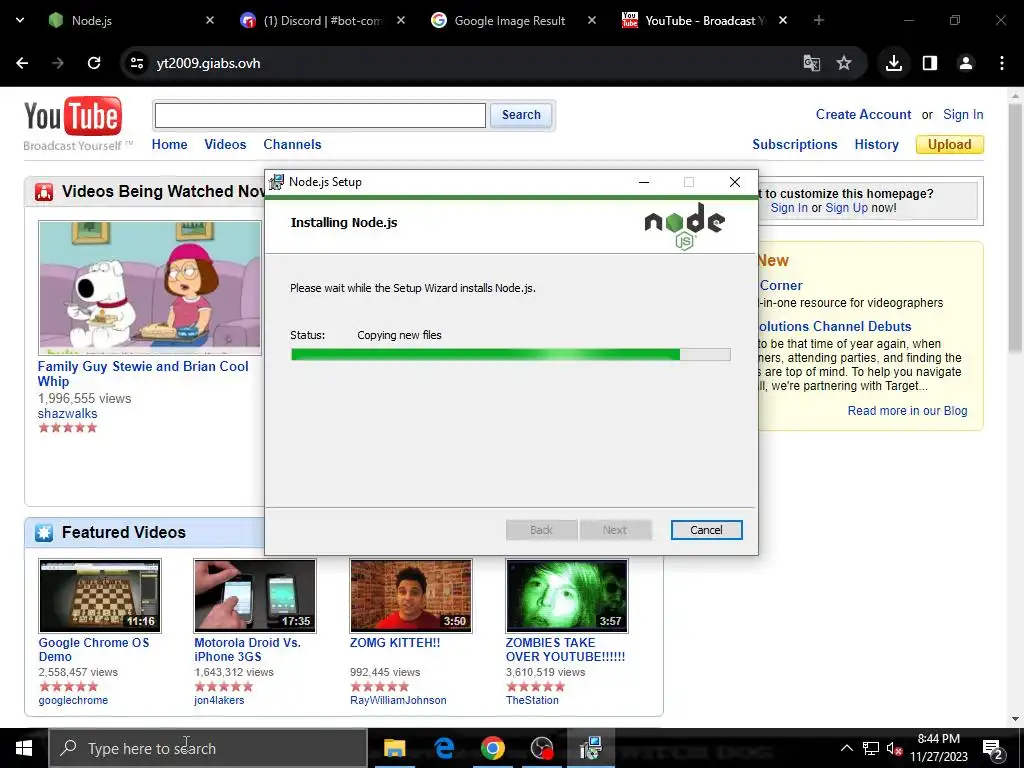Click Node.js Setup title bar icon
1024x768 pixels.
point(276,182)
